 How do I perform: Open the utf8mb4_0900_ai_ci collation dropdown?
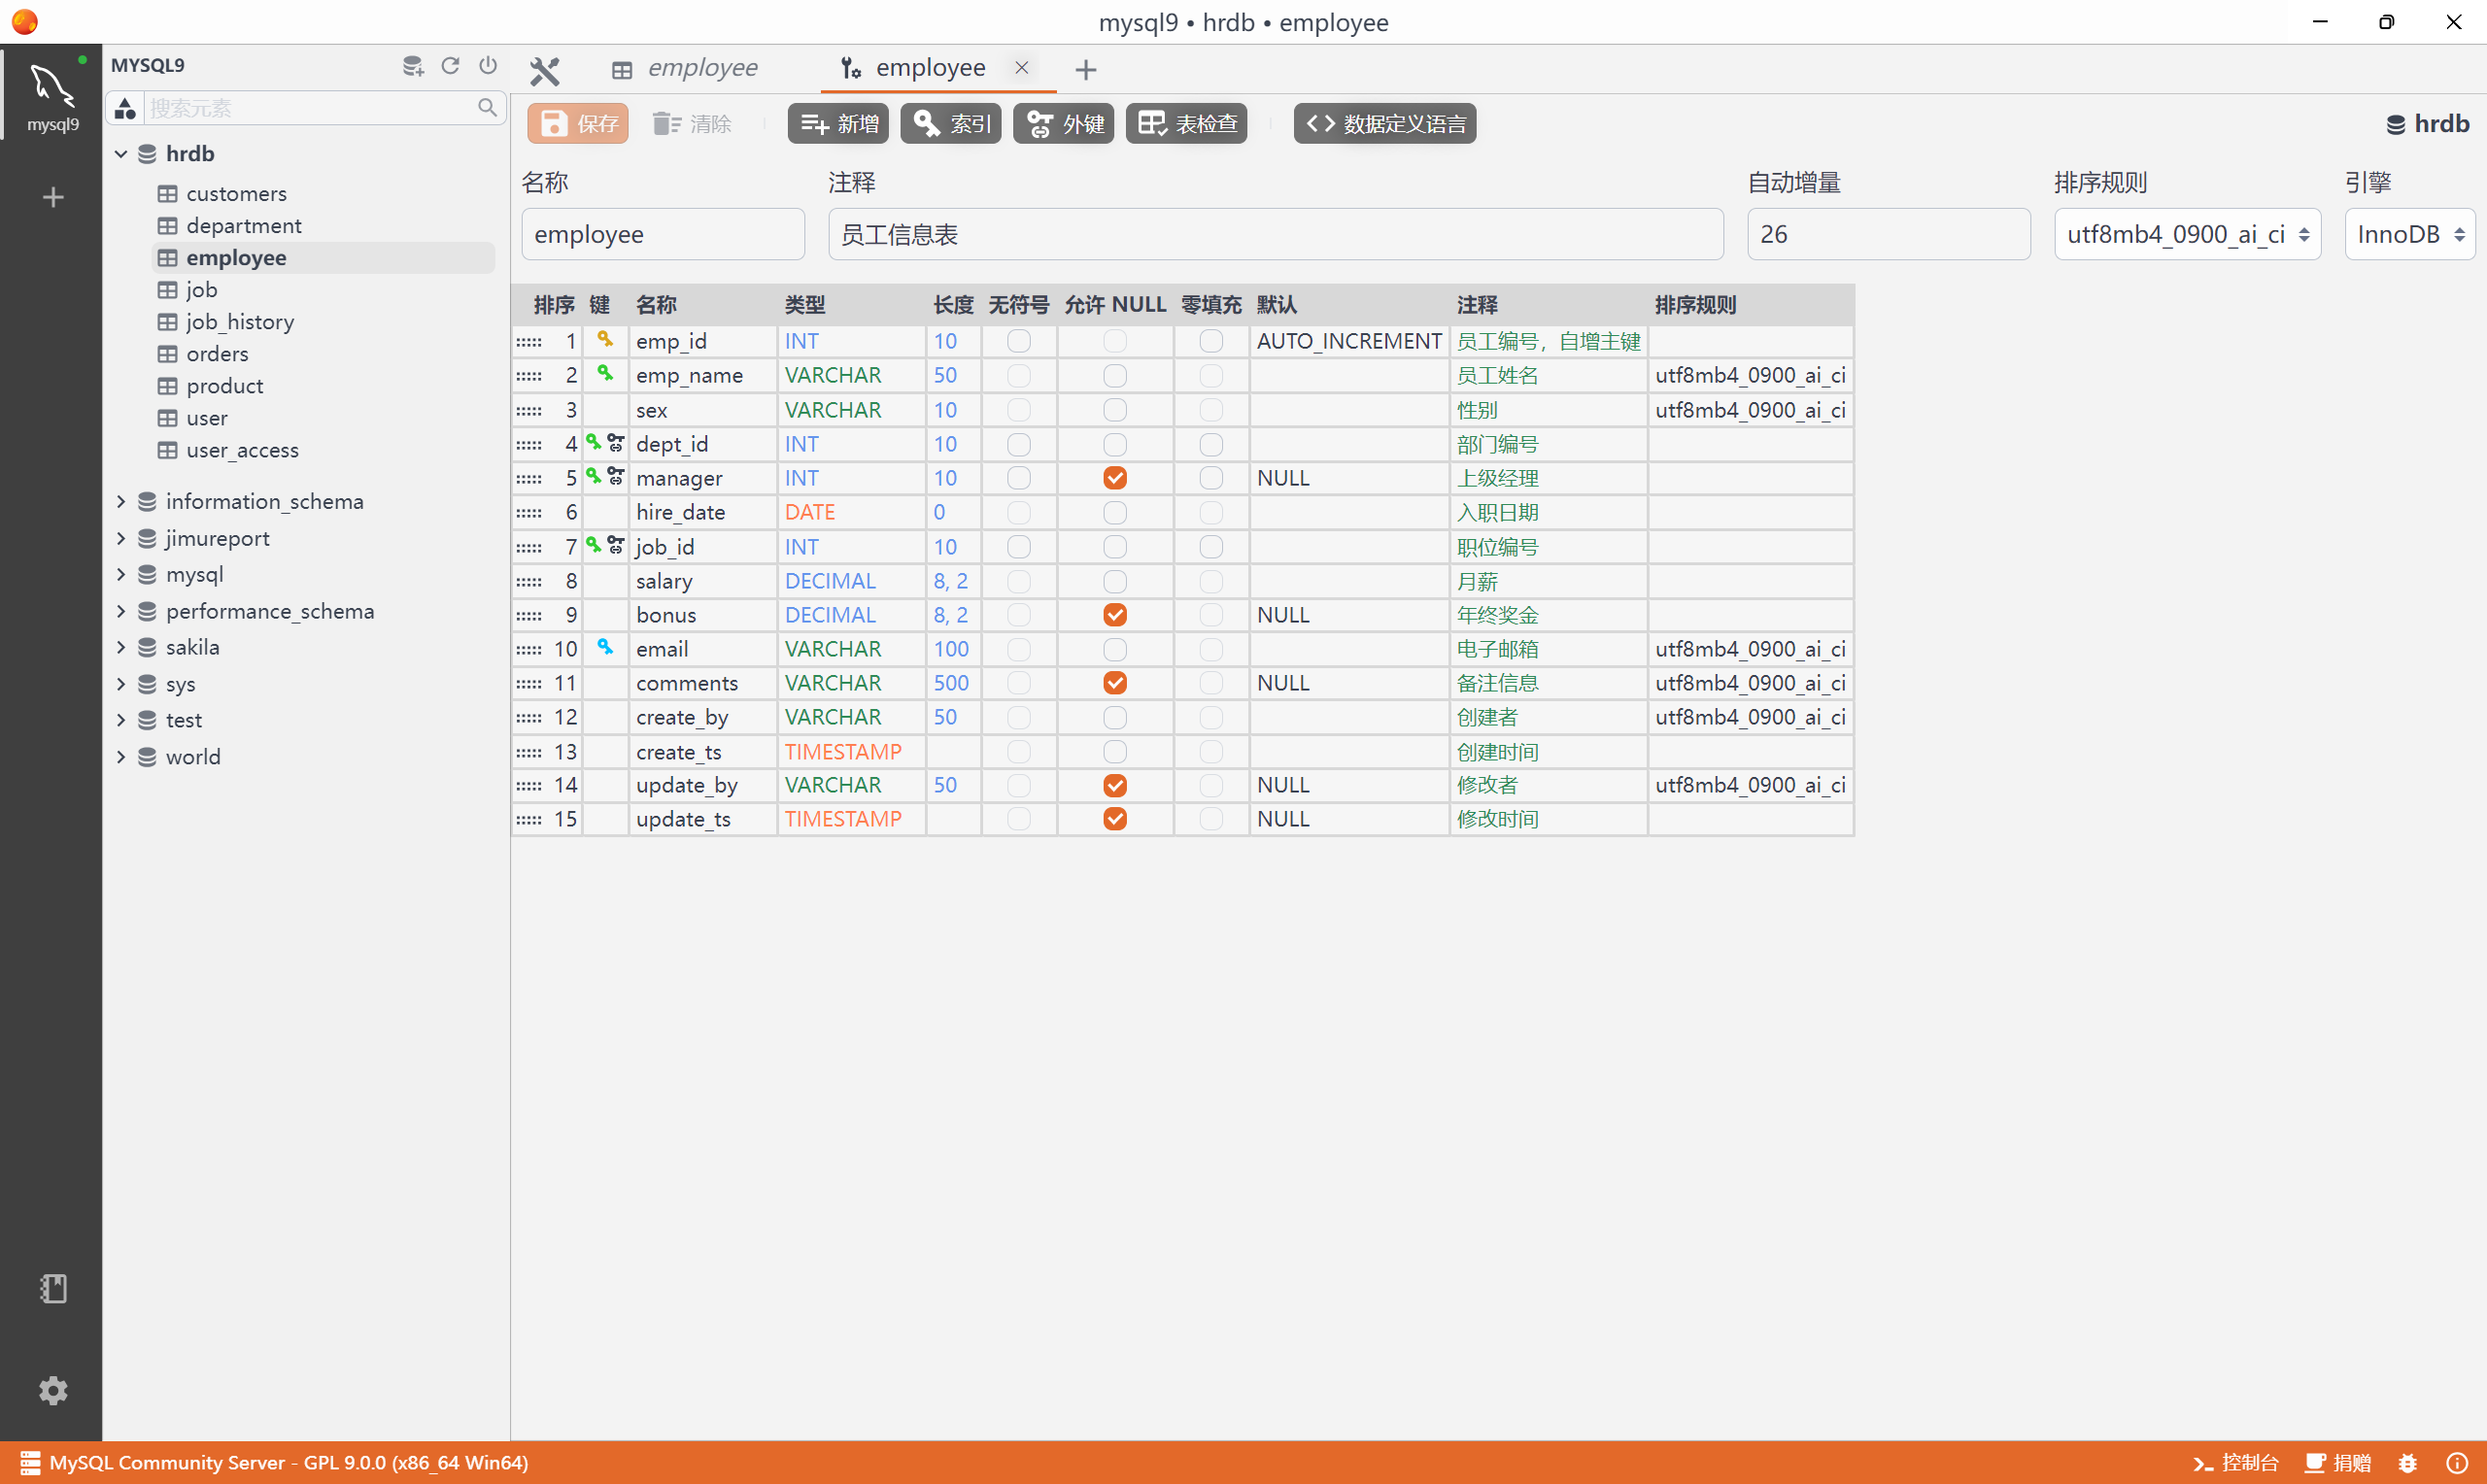(2186, 233)
